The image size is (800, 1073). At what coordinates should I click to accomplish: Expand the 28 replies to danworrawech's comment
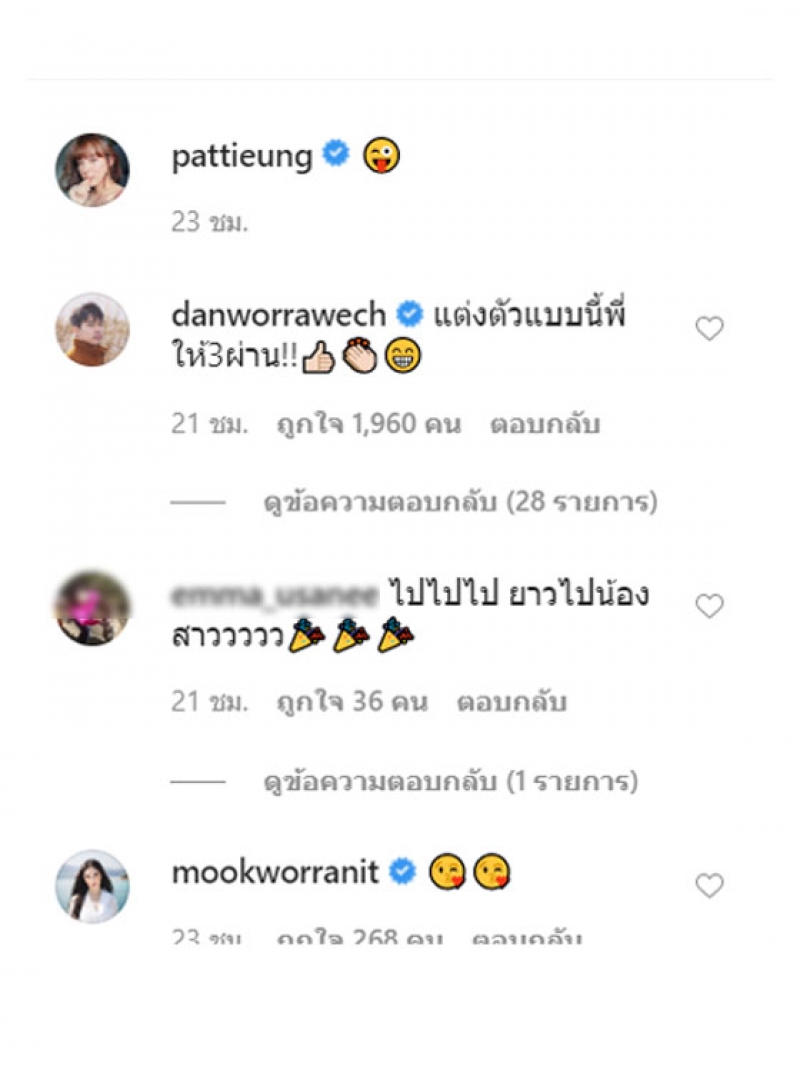[461, 502]
